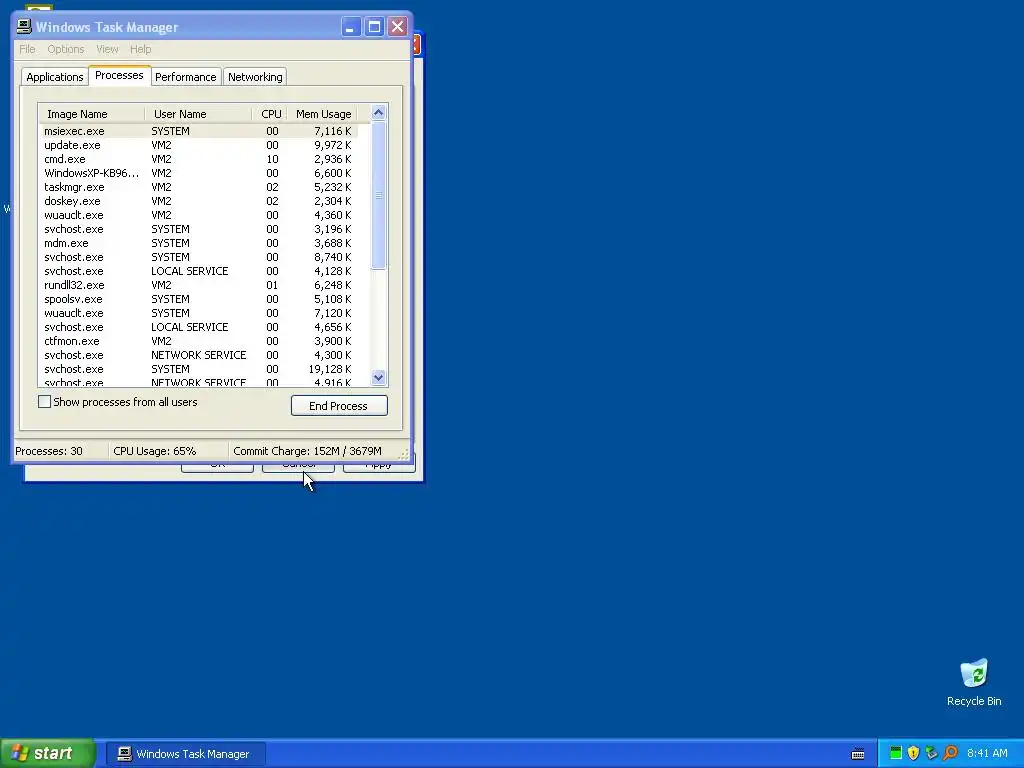Select the Processes tab

point(119,75)
